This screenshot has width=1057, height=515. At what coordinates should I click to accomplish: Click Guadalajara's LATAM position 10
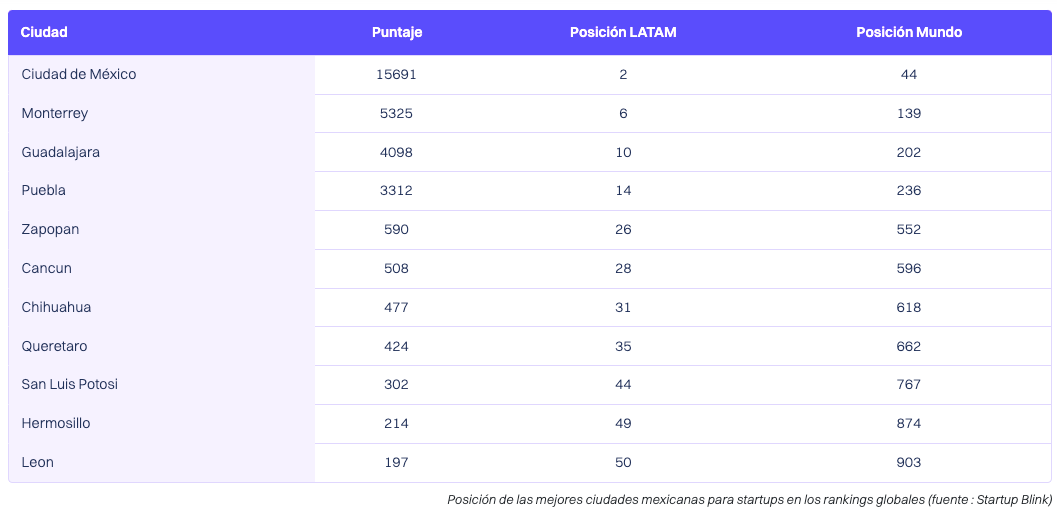[623, 152]
